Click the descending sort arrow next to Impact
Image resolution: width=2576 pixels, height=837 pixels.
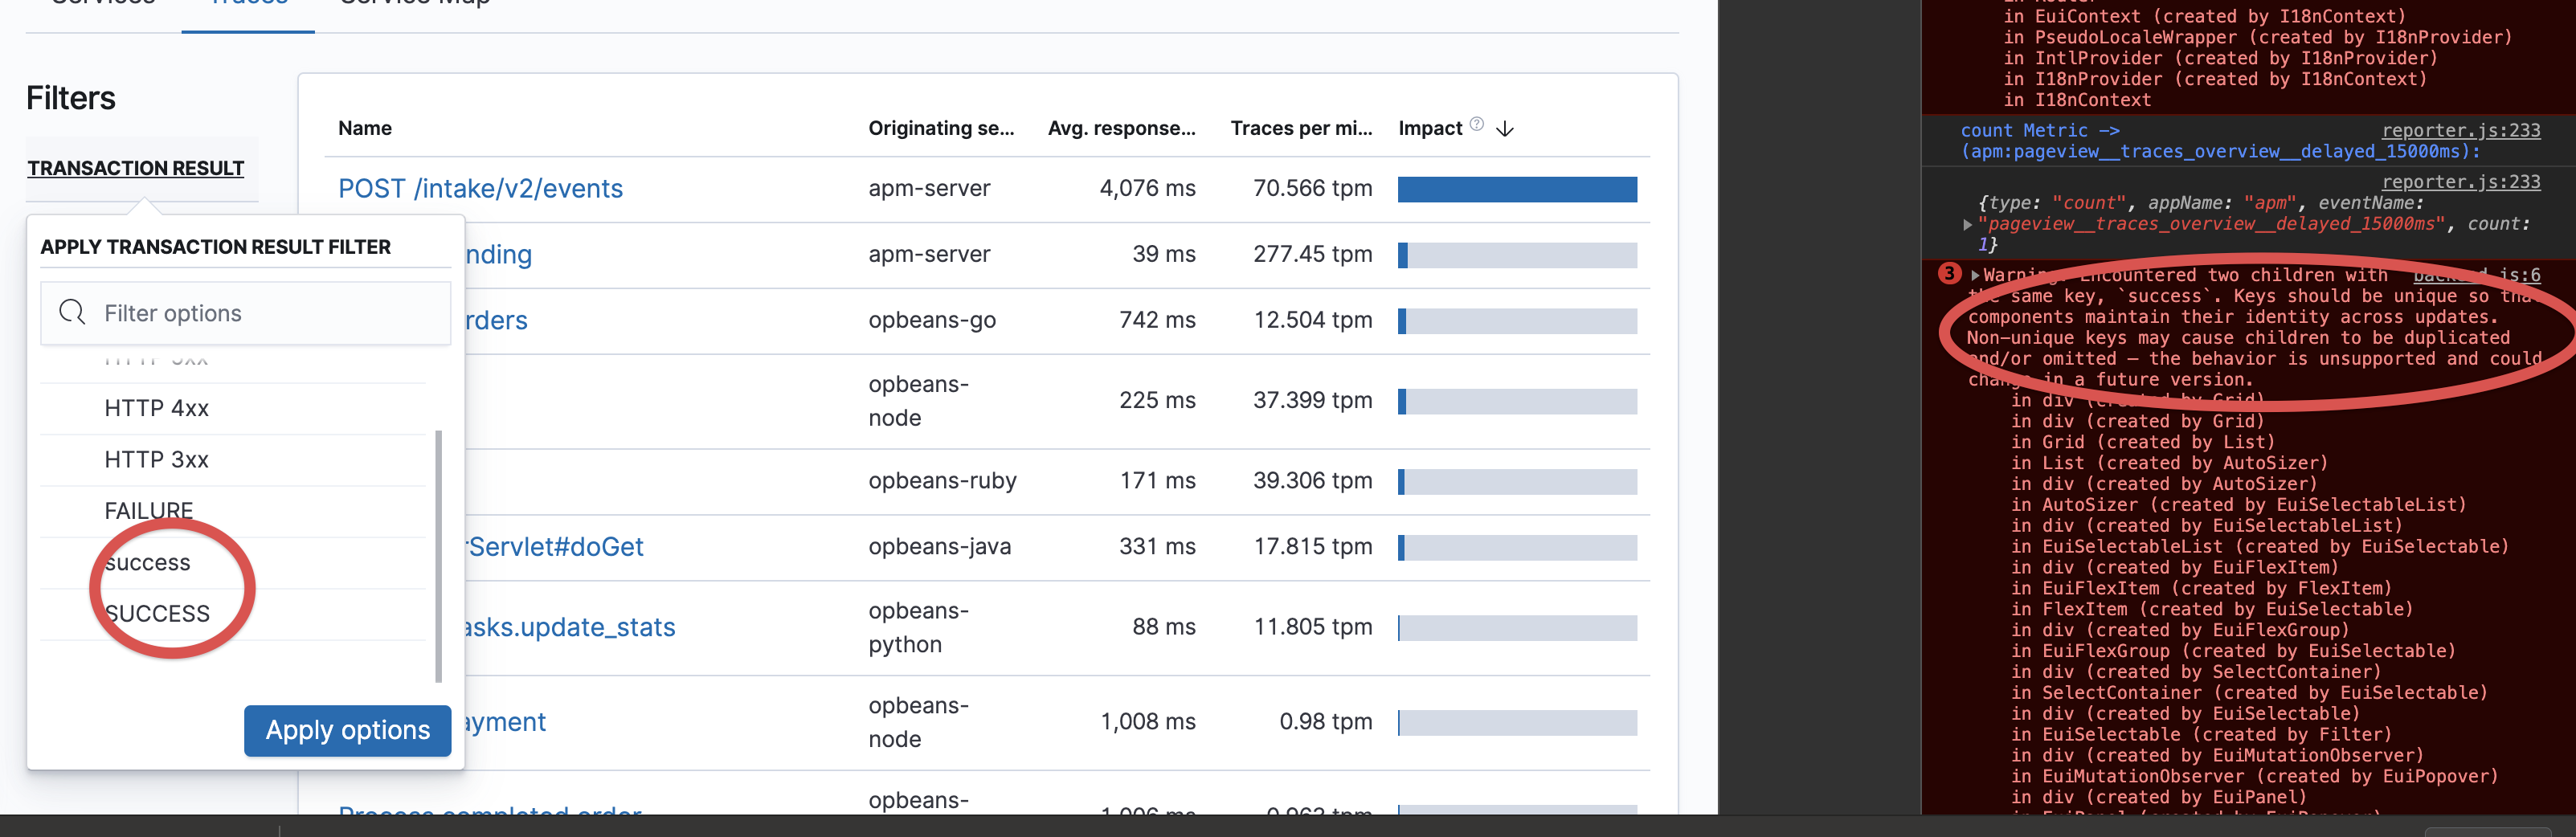1505,128
